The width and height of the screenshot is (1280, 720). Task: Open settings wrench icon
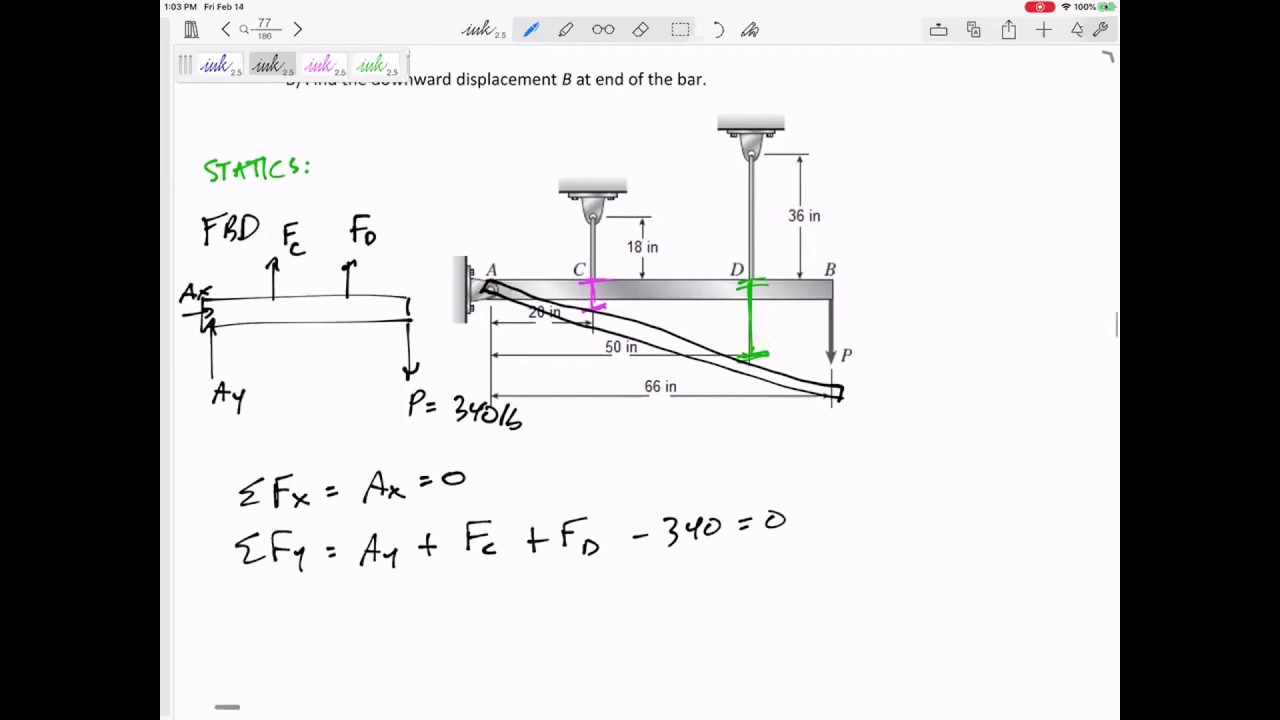pyautogui.click(x=1100, y=30)
